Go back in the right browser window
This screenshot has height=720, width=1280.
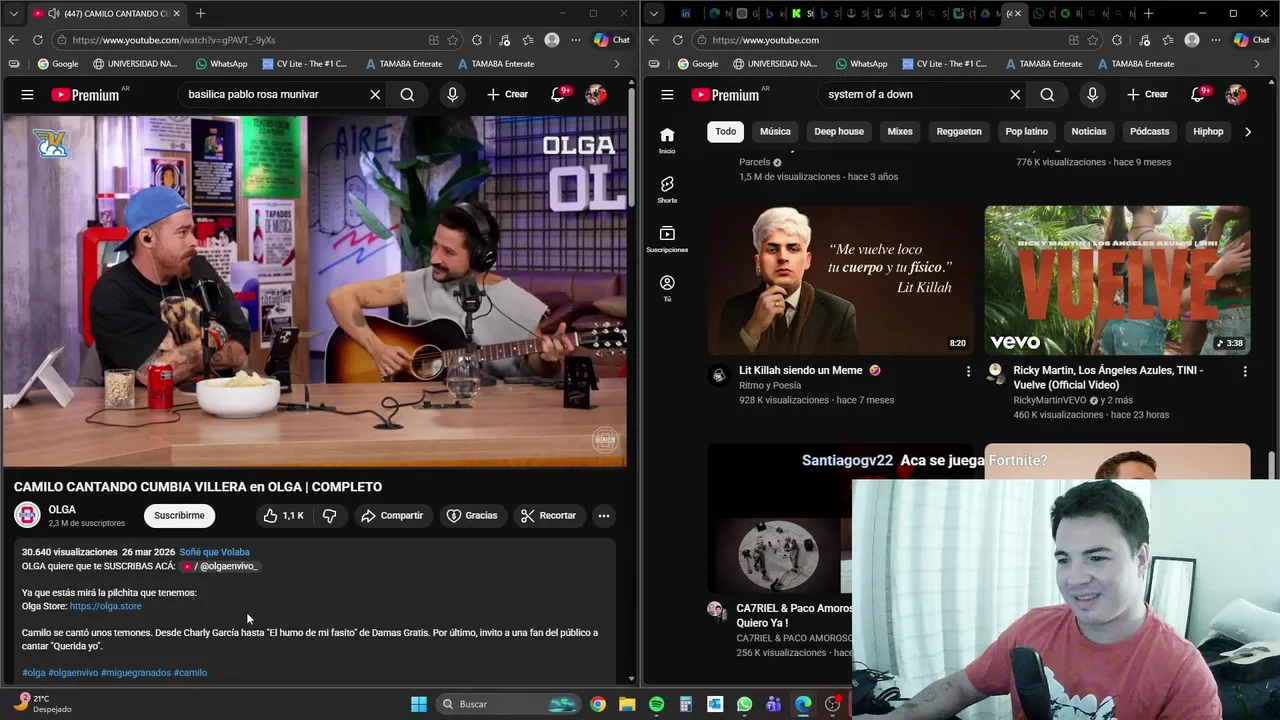(653, 40)
